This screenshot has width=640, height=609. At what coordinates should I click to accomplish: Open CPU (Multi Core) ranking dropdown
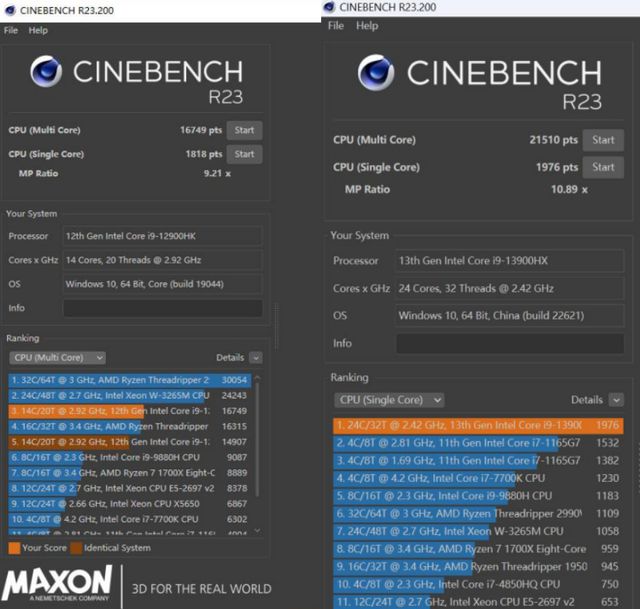(x=58, y=358)
